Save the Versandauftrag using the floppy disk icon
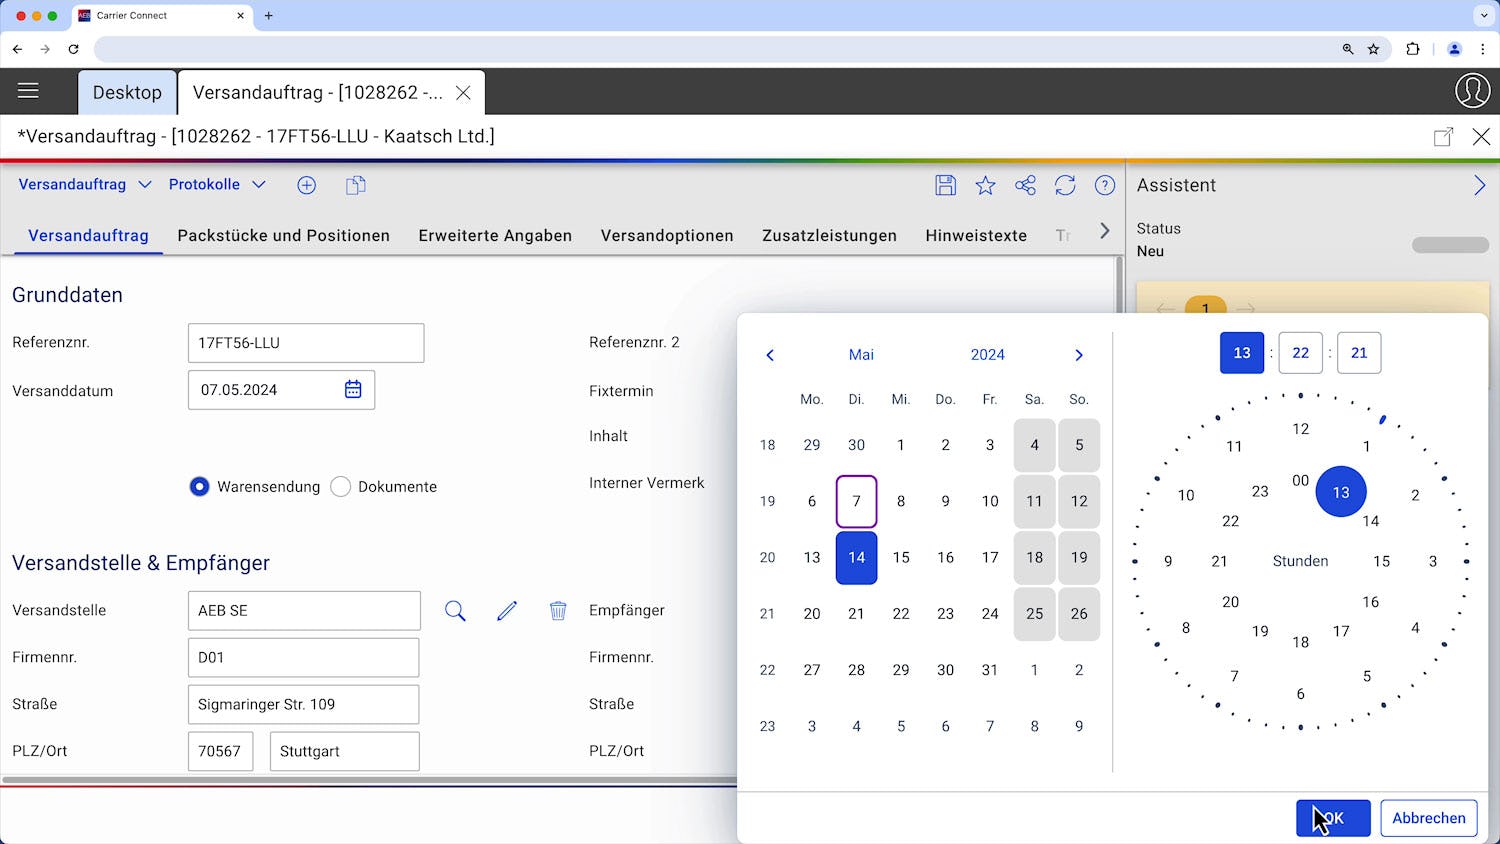The height and width of the screenshot is (844, 1500). [945, 185]
